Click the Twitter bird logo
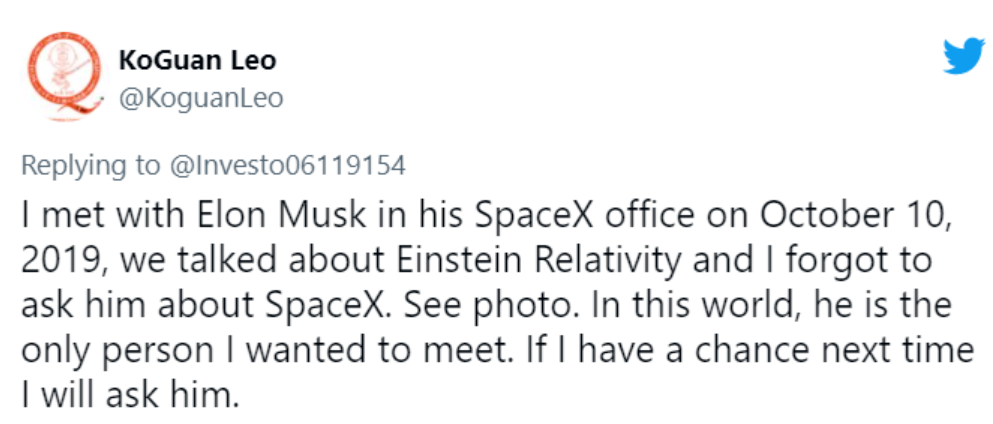The width and height of the screenshot is (993, 424). (x=964, y=58)
